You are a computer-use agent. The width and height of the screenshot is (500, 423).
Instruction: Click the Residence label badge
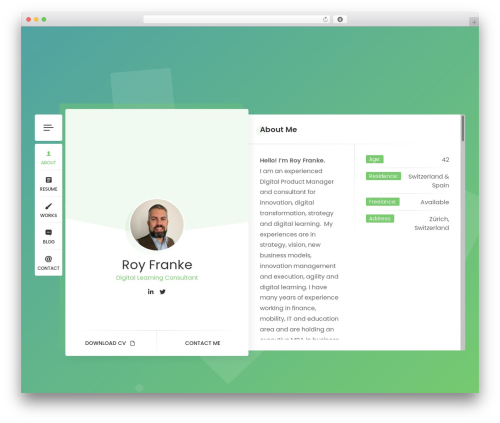(383, 176)
